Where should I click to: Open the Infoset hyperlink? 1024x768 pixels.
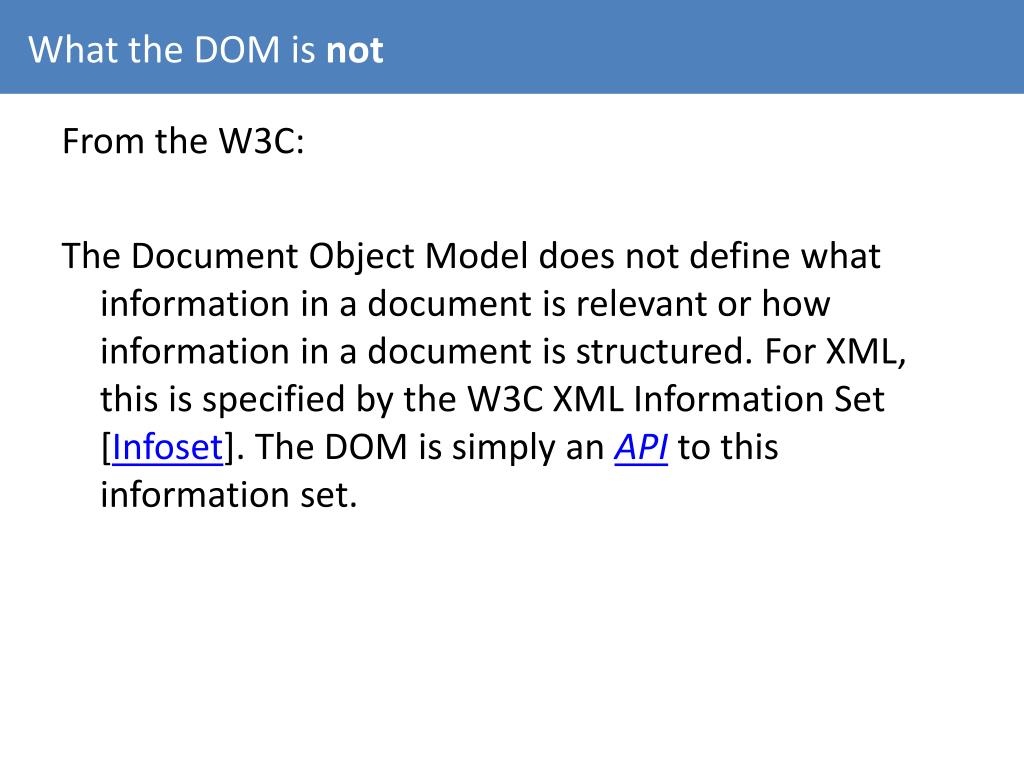[168, 447]
